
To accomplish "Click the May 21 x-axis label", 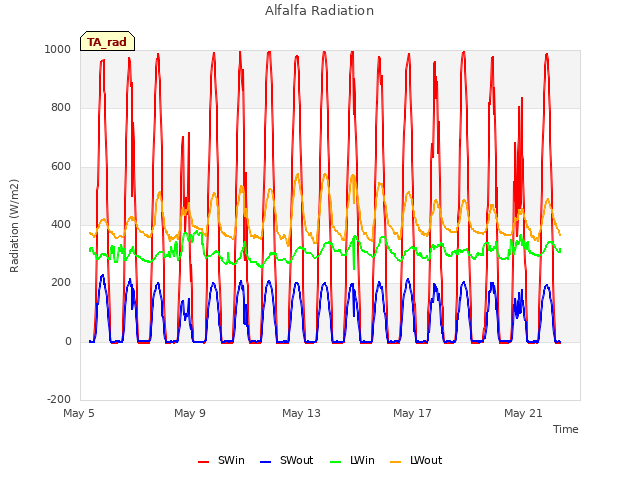I will click(523, 413).
